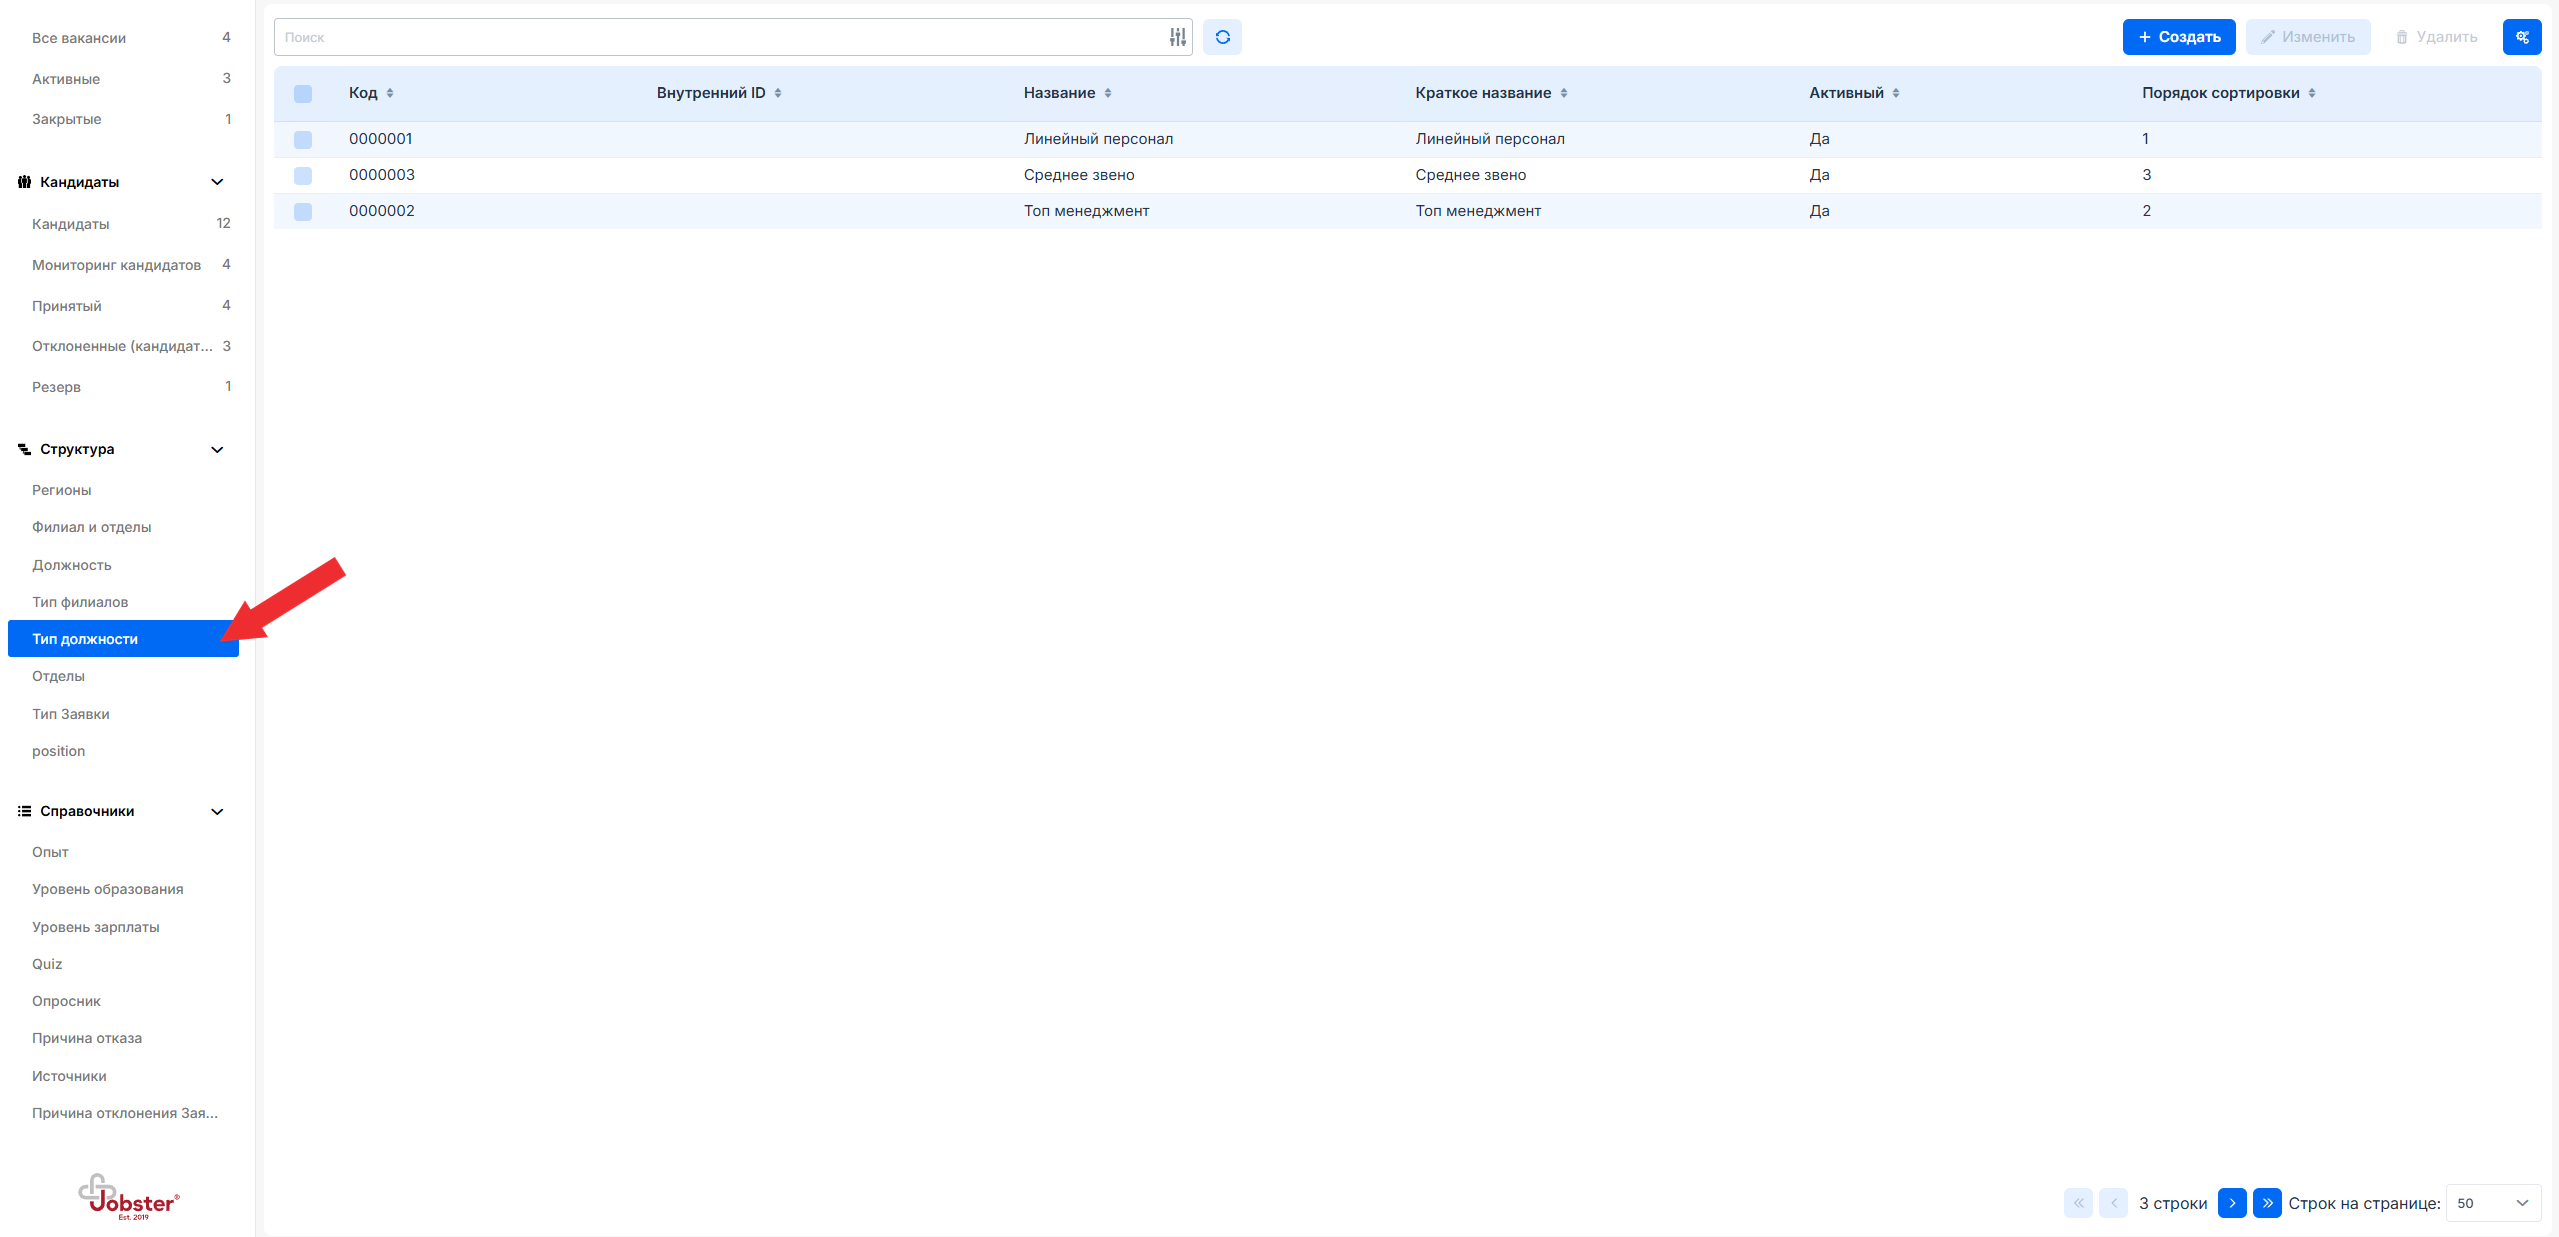Image resolution: width=2559 pixels, height=1237 pixels.
Task: Click into the Поиск search field
Action: [720, 37]
